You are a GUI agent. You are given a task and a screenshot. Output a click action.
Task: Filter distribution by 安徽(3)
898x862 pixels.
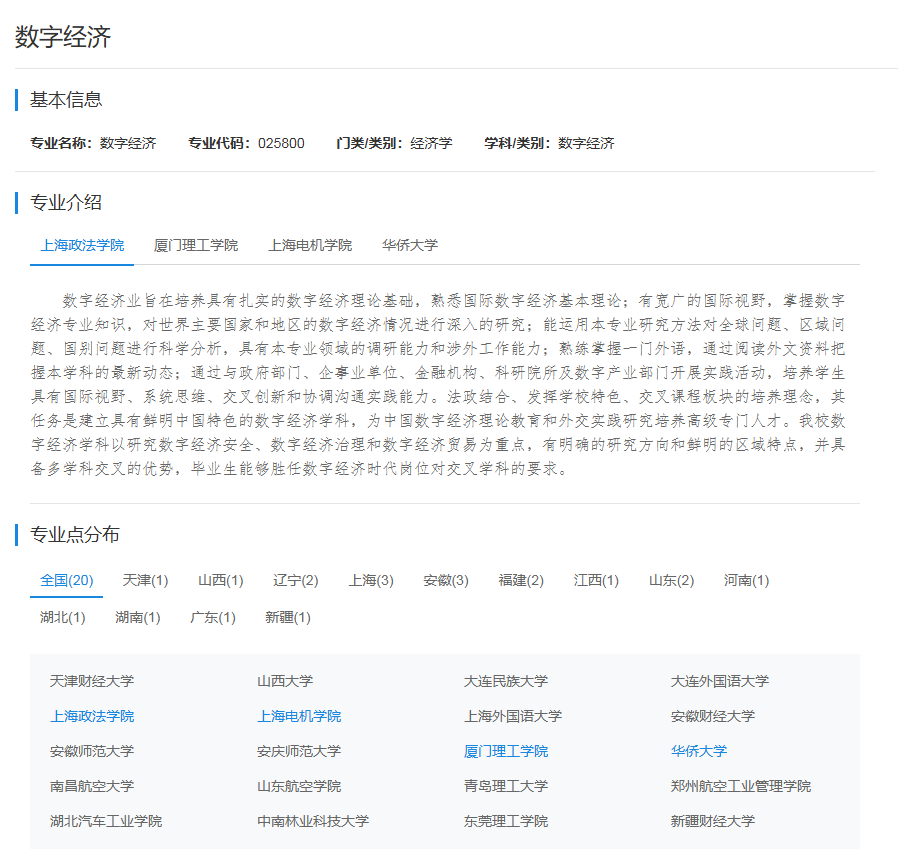[446, 580]
